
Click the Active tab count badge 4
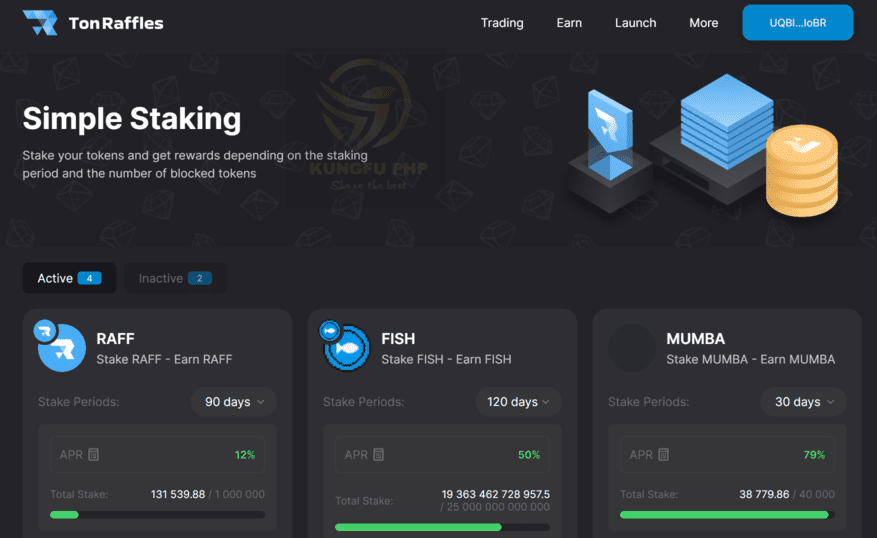click(89, 278)
